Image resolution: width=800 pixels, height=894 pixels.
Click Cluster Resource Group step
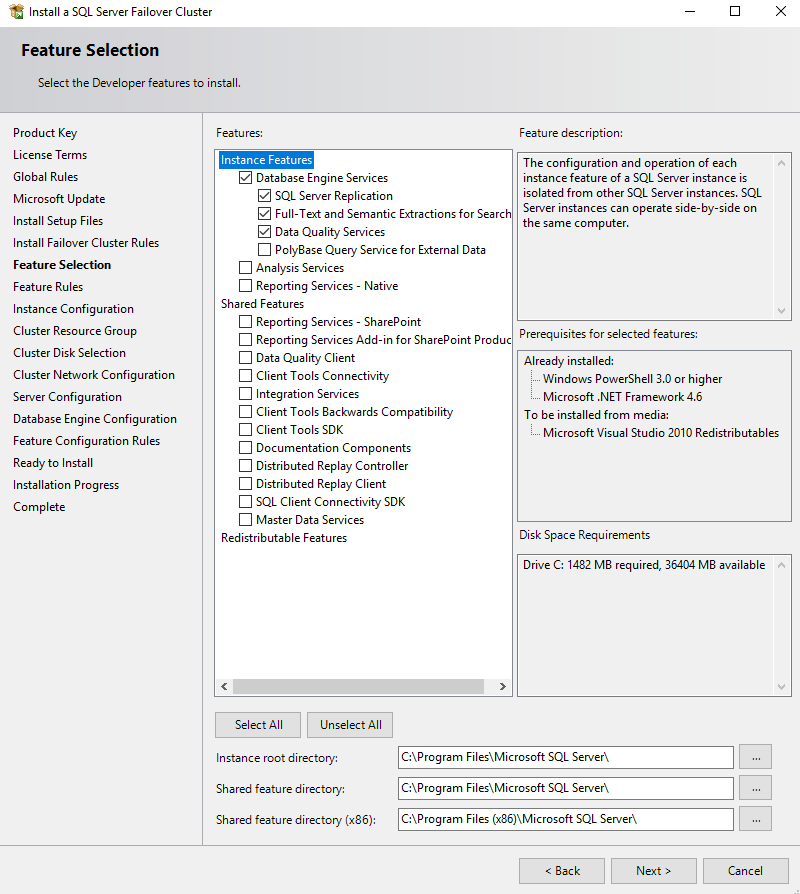pos(75,331)
